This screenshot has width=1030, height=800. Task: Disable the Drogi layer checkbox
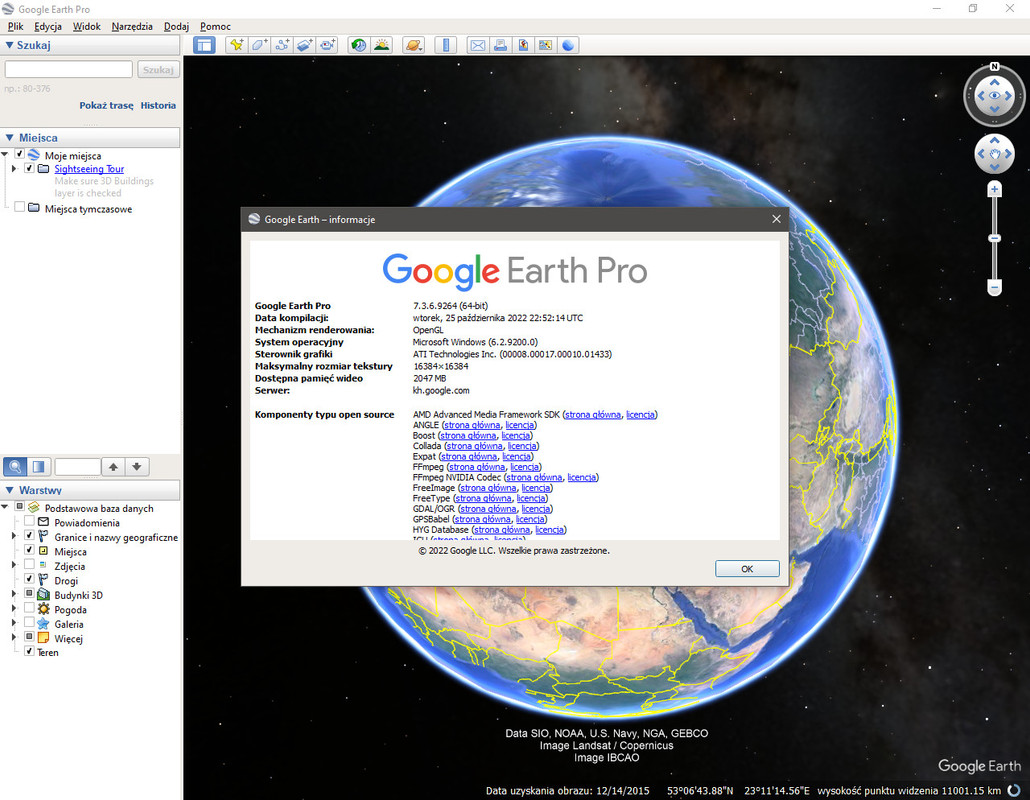pos(29,579)
